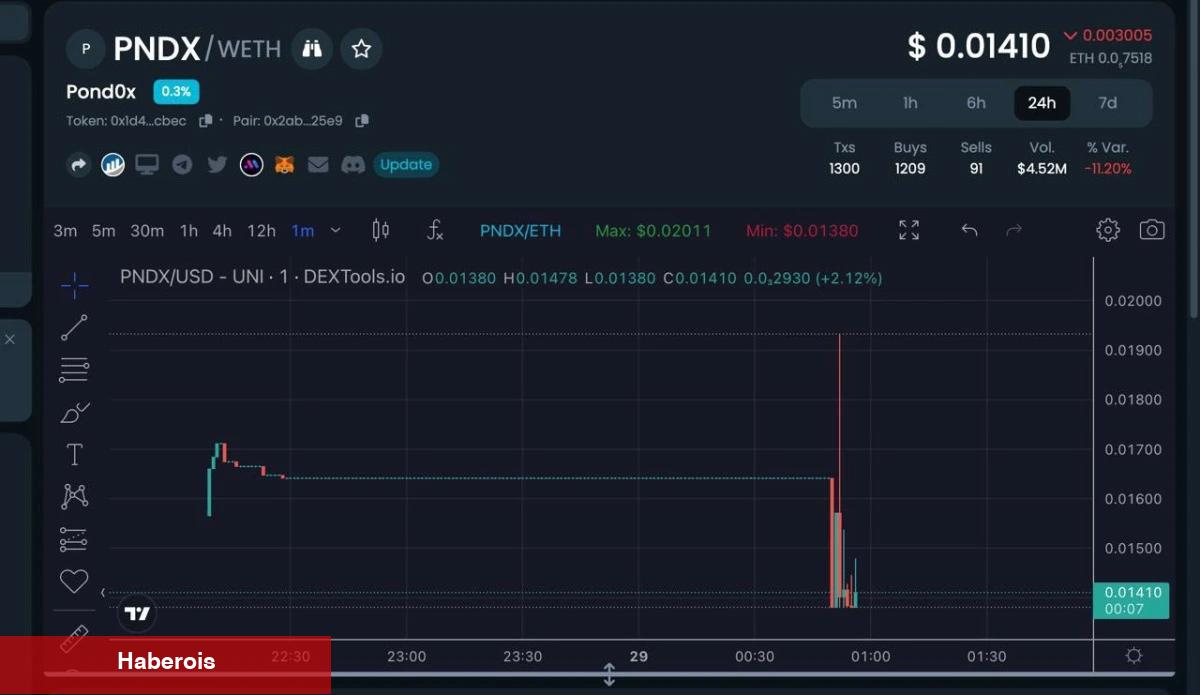
Task: Click the heart favorites icon in toolbar
Action: coord(74,581)
